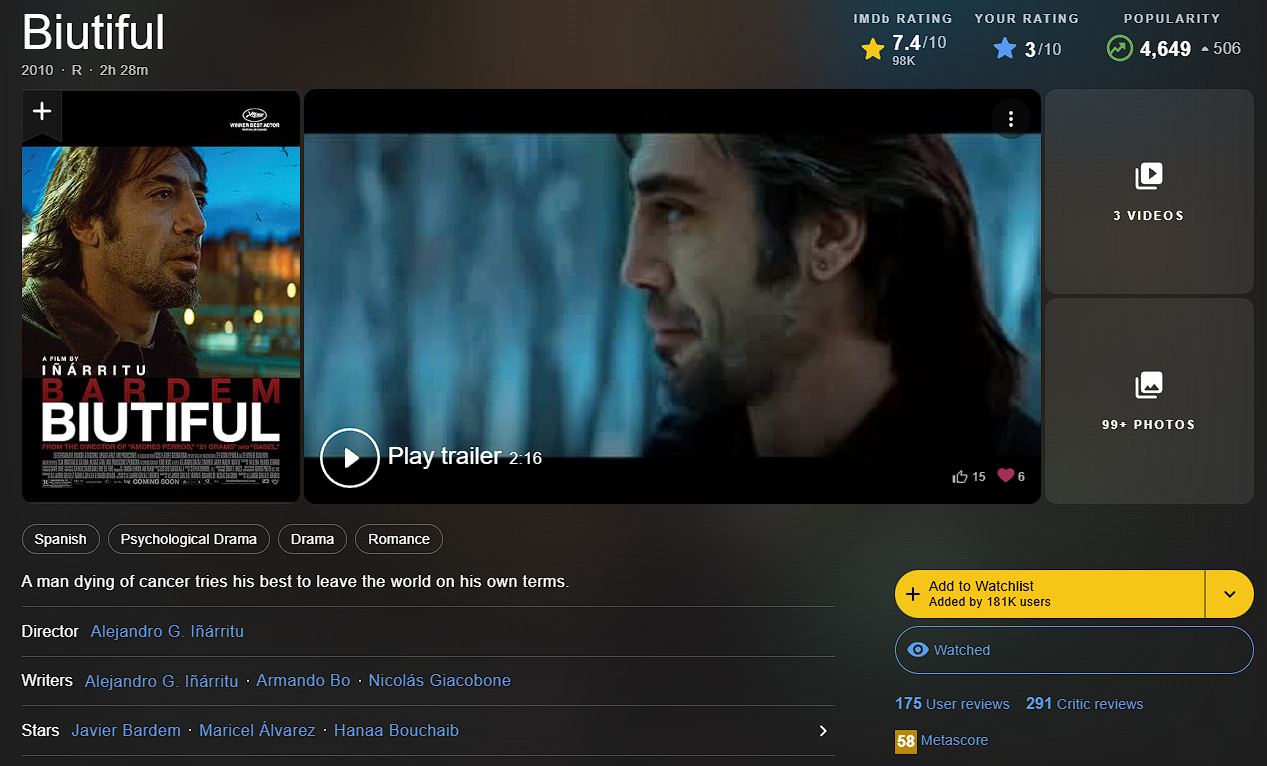Open writer Alejandro G. Iñárritu link
Screen dimensions: 1267x766
[x=162, y=680]
